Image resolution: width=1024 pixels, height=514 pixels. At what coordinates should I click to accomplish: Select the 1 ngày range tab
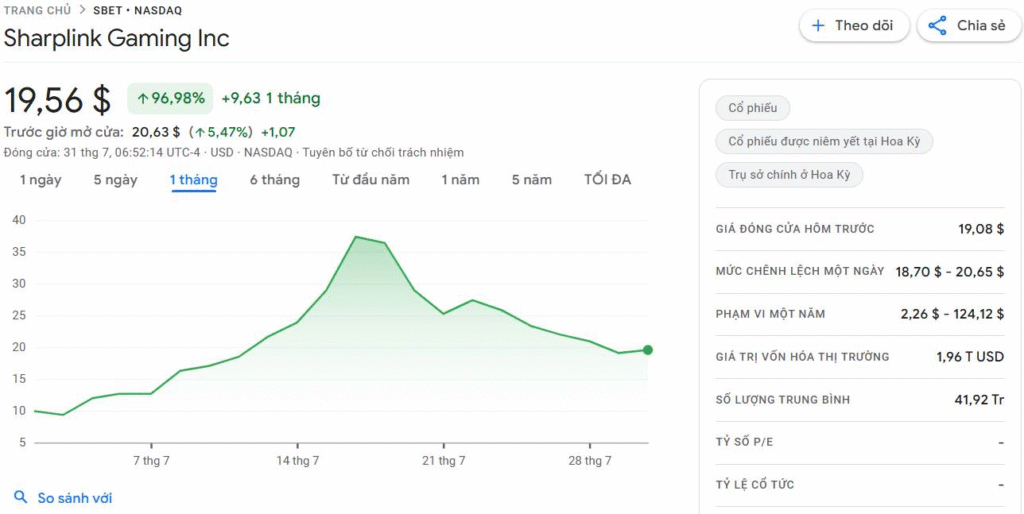click(40, 180)
